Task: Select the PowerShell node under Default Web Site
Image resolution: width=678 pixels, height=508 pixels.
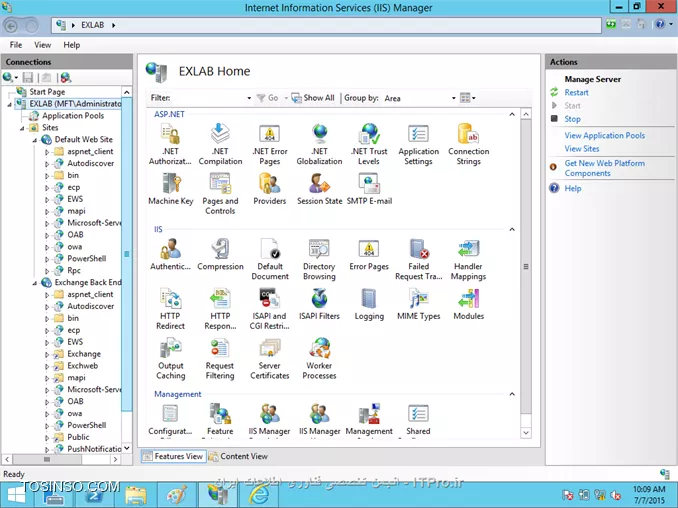Action: click(x=86, y=259)
